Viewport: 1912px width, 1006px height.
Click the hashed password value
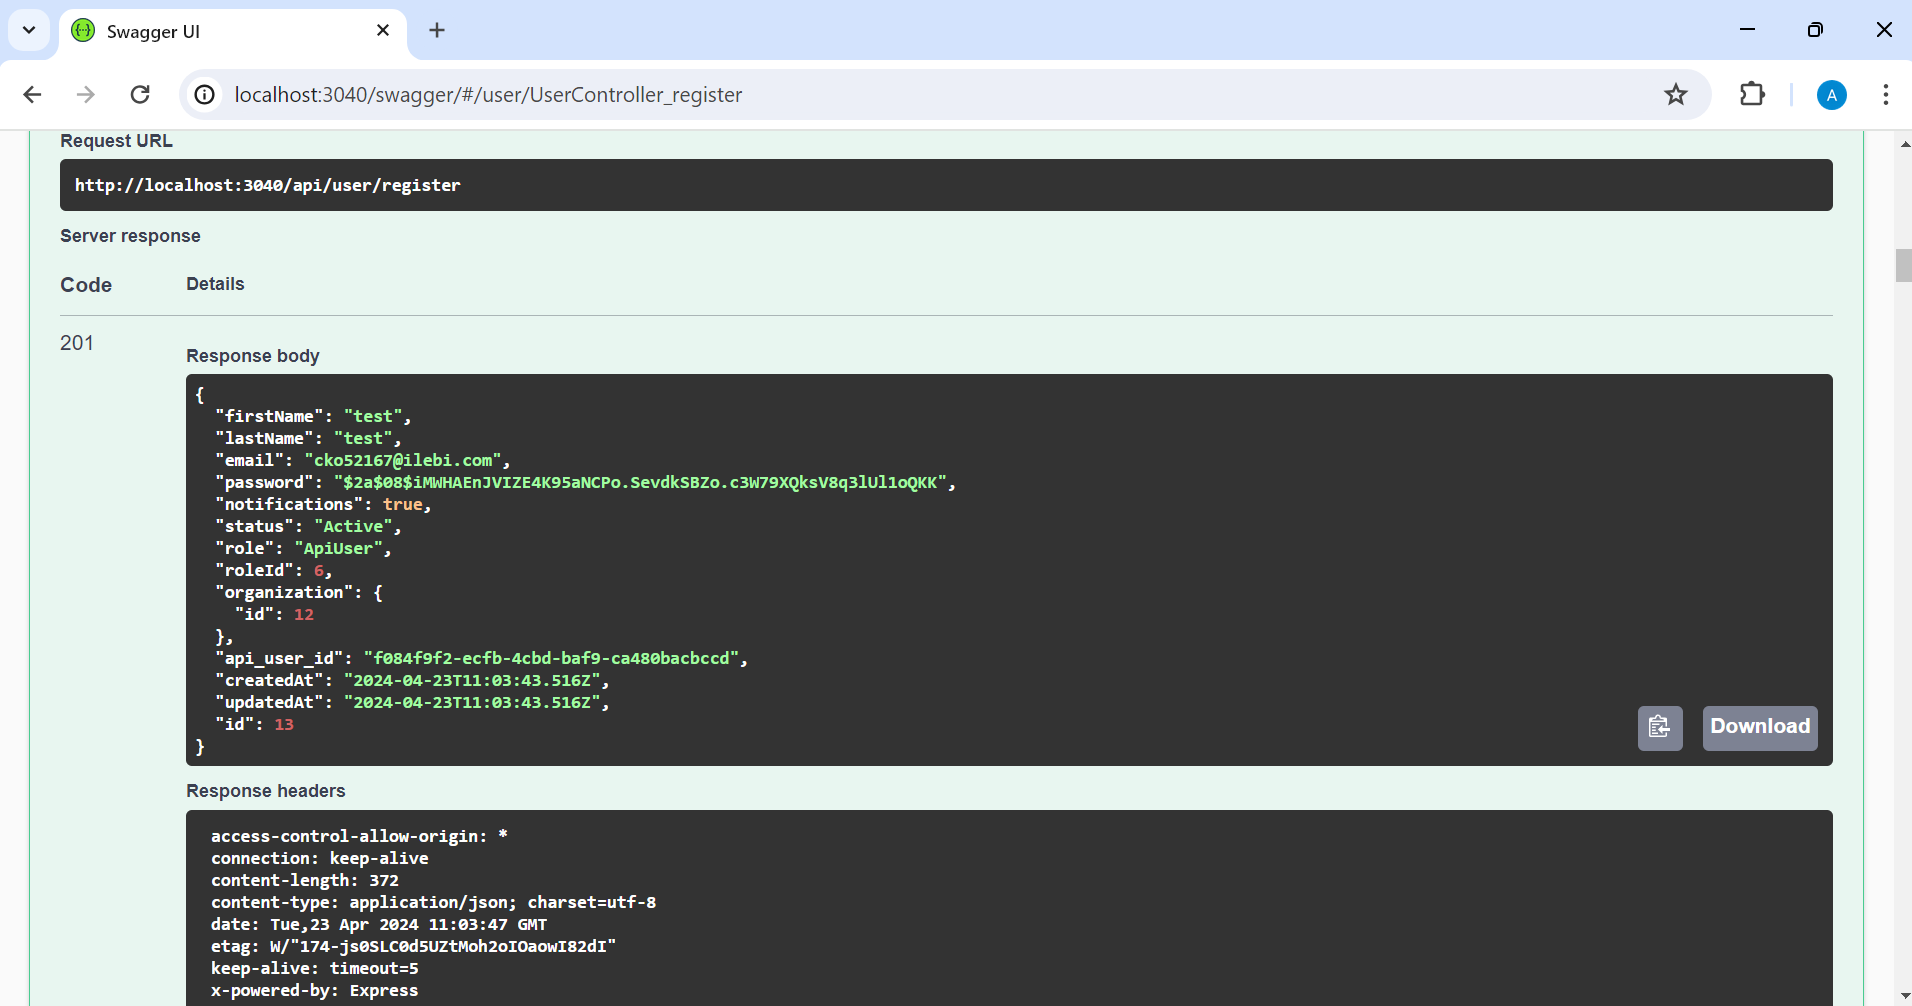coord(640,482)
